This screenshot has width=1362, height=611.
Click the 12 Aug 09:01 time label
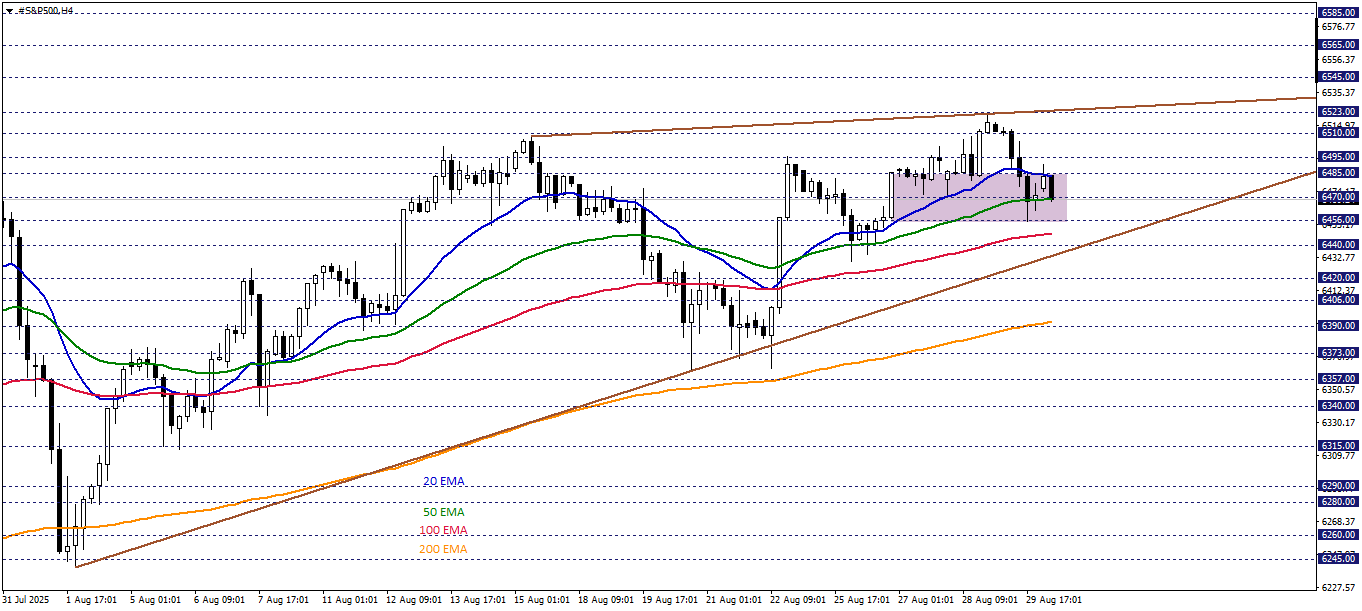(x=413, y=600)
